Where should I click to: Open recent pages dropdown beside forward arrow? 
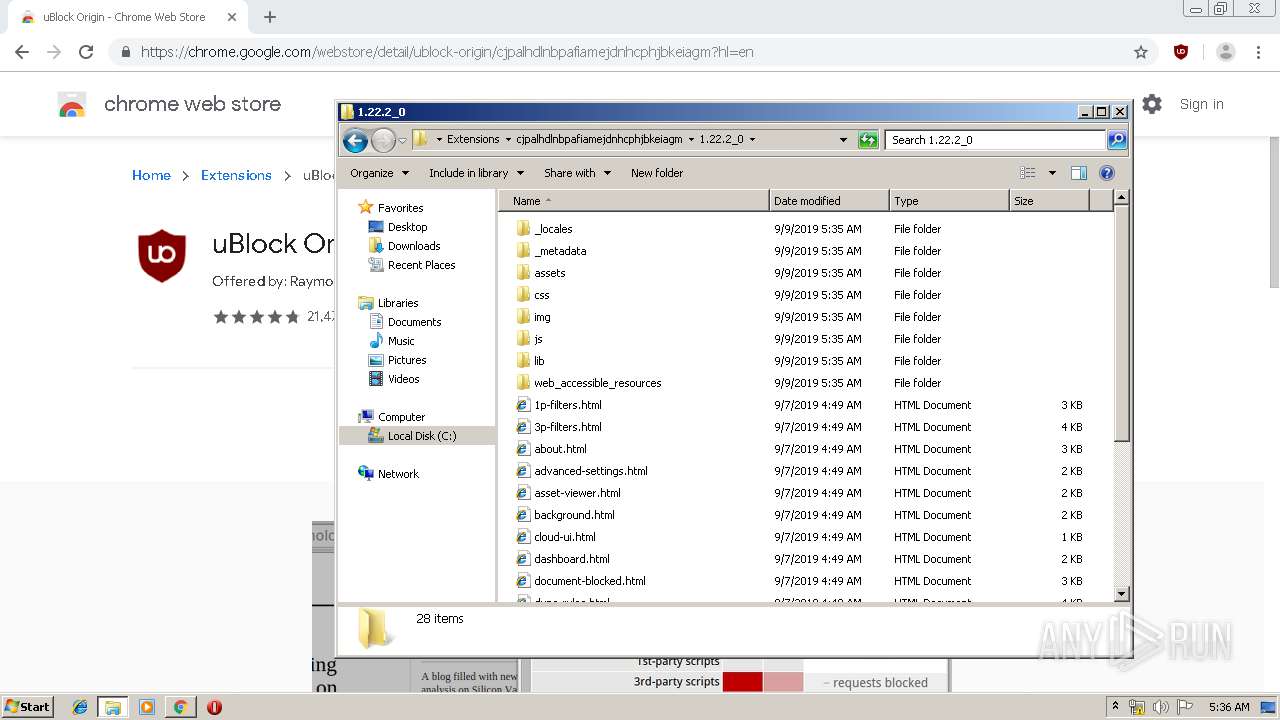[x=402, y=140]
